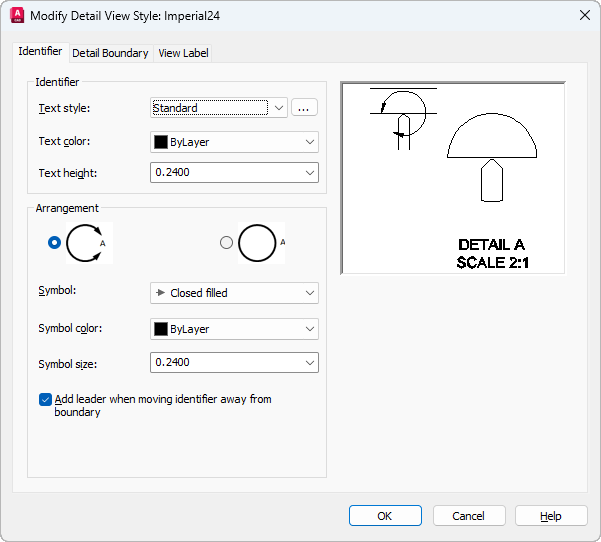Click the AutoCAD application icon in title bar
Screen dimensions: 601x542
(16, 15)
